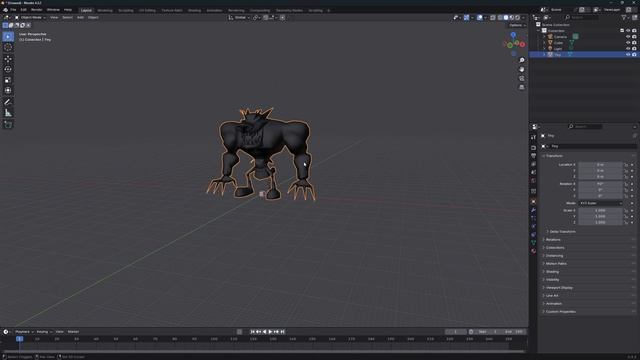The height and width of the screenshot is (360, 640).
Task: Open the Modifiers wrench properties tab
Action: [533, 210]
